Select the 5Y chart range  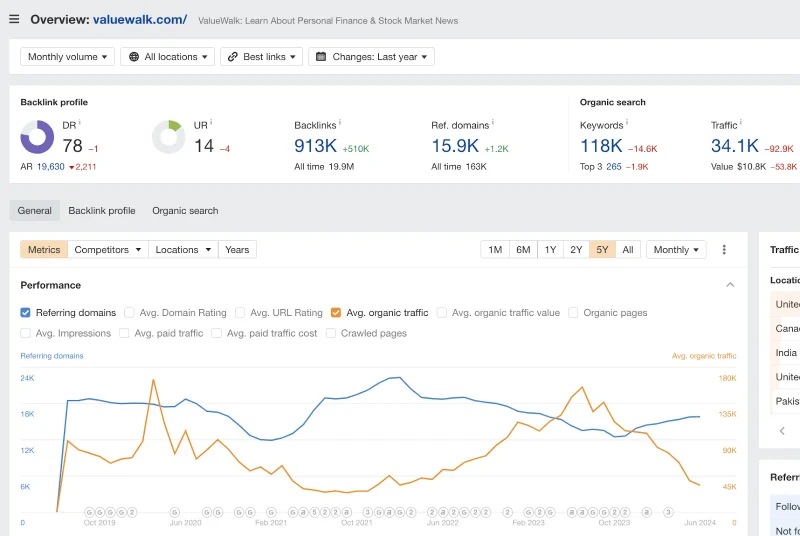[x=602, y=249]
